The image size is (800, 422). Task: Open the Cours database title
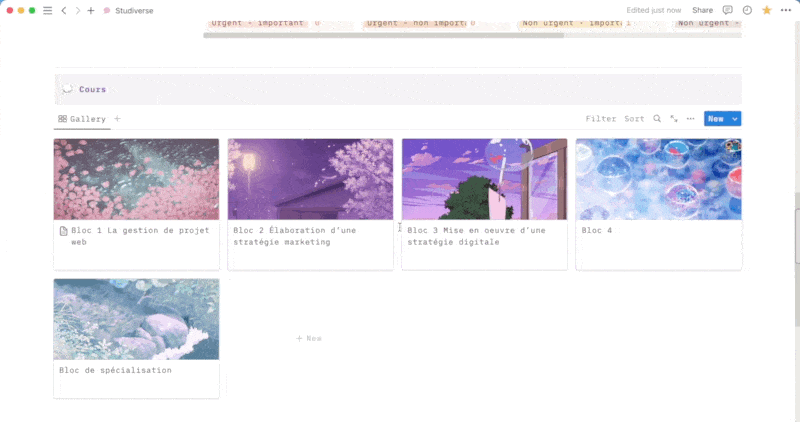pos(92,89)
